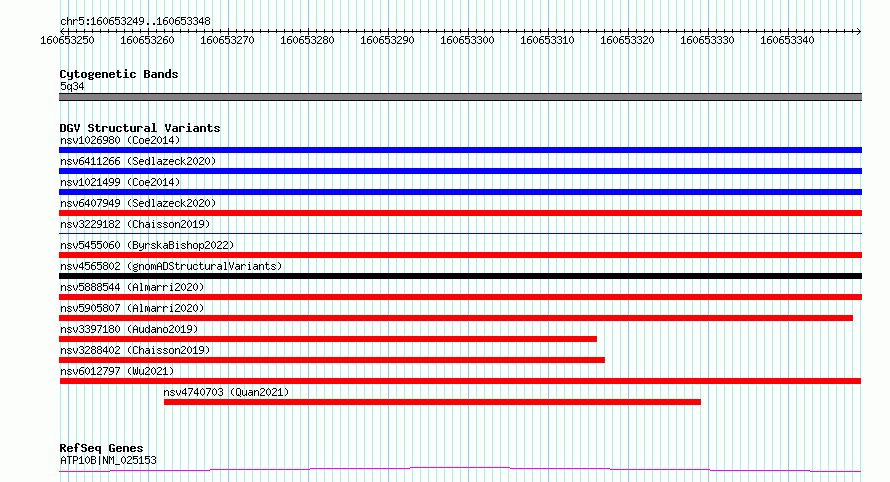
Task: Open variant label nsv3397180 (Audano2019)
Action: click(x=129, y=329)
